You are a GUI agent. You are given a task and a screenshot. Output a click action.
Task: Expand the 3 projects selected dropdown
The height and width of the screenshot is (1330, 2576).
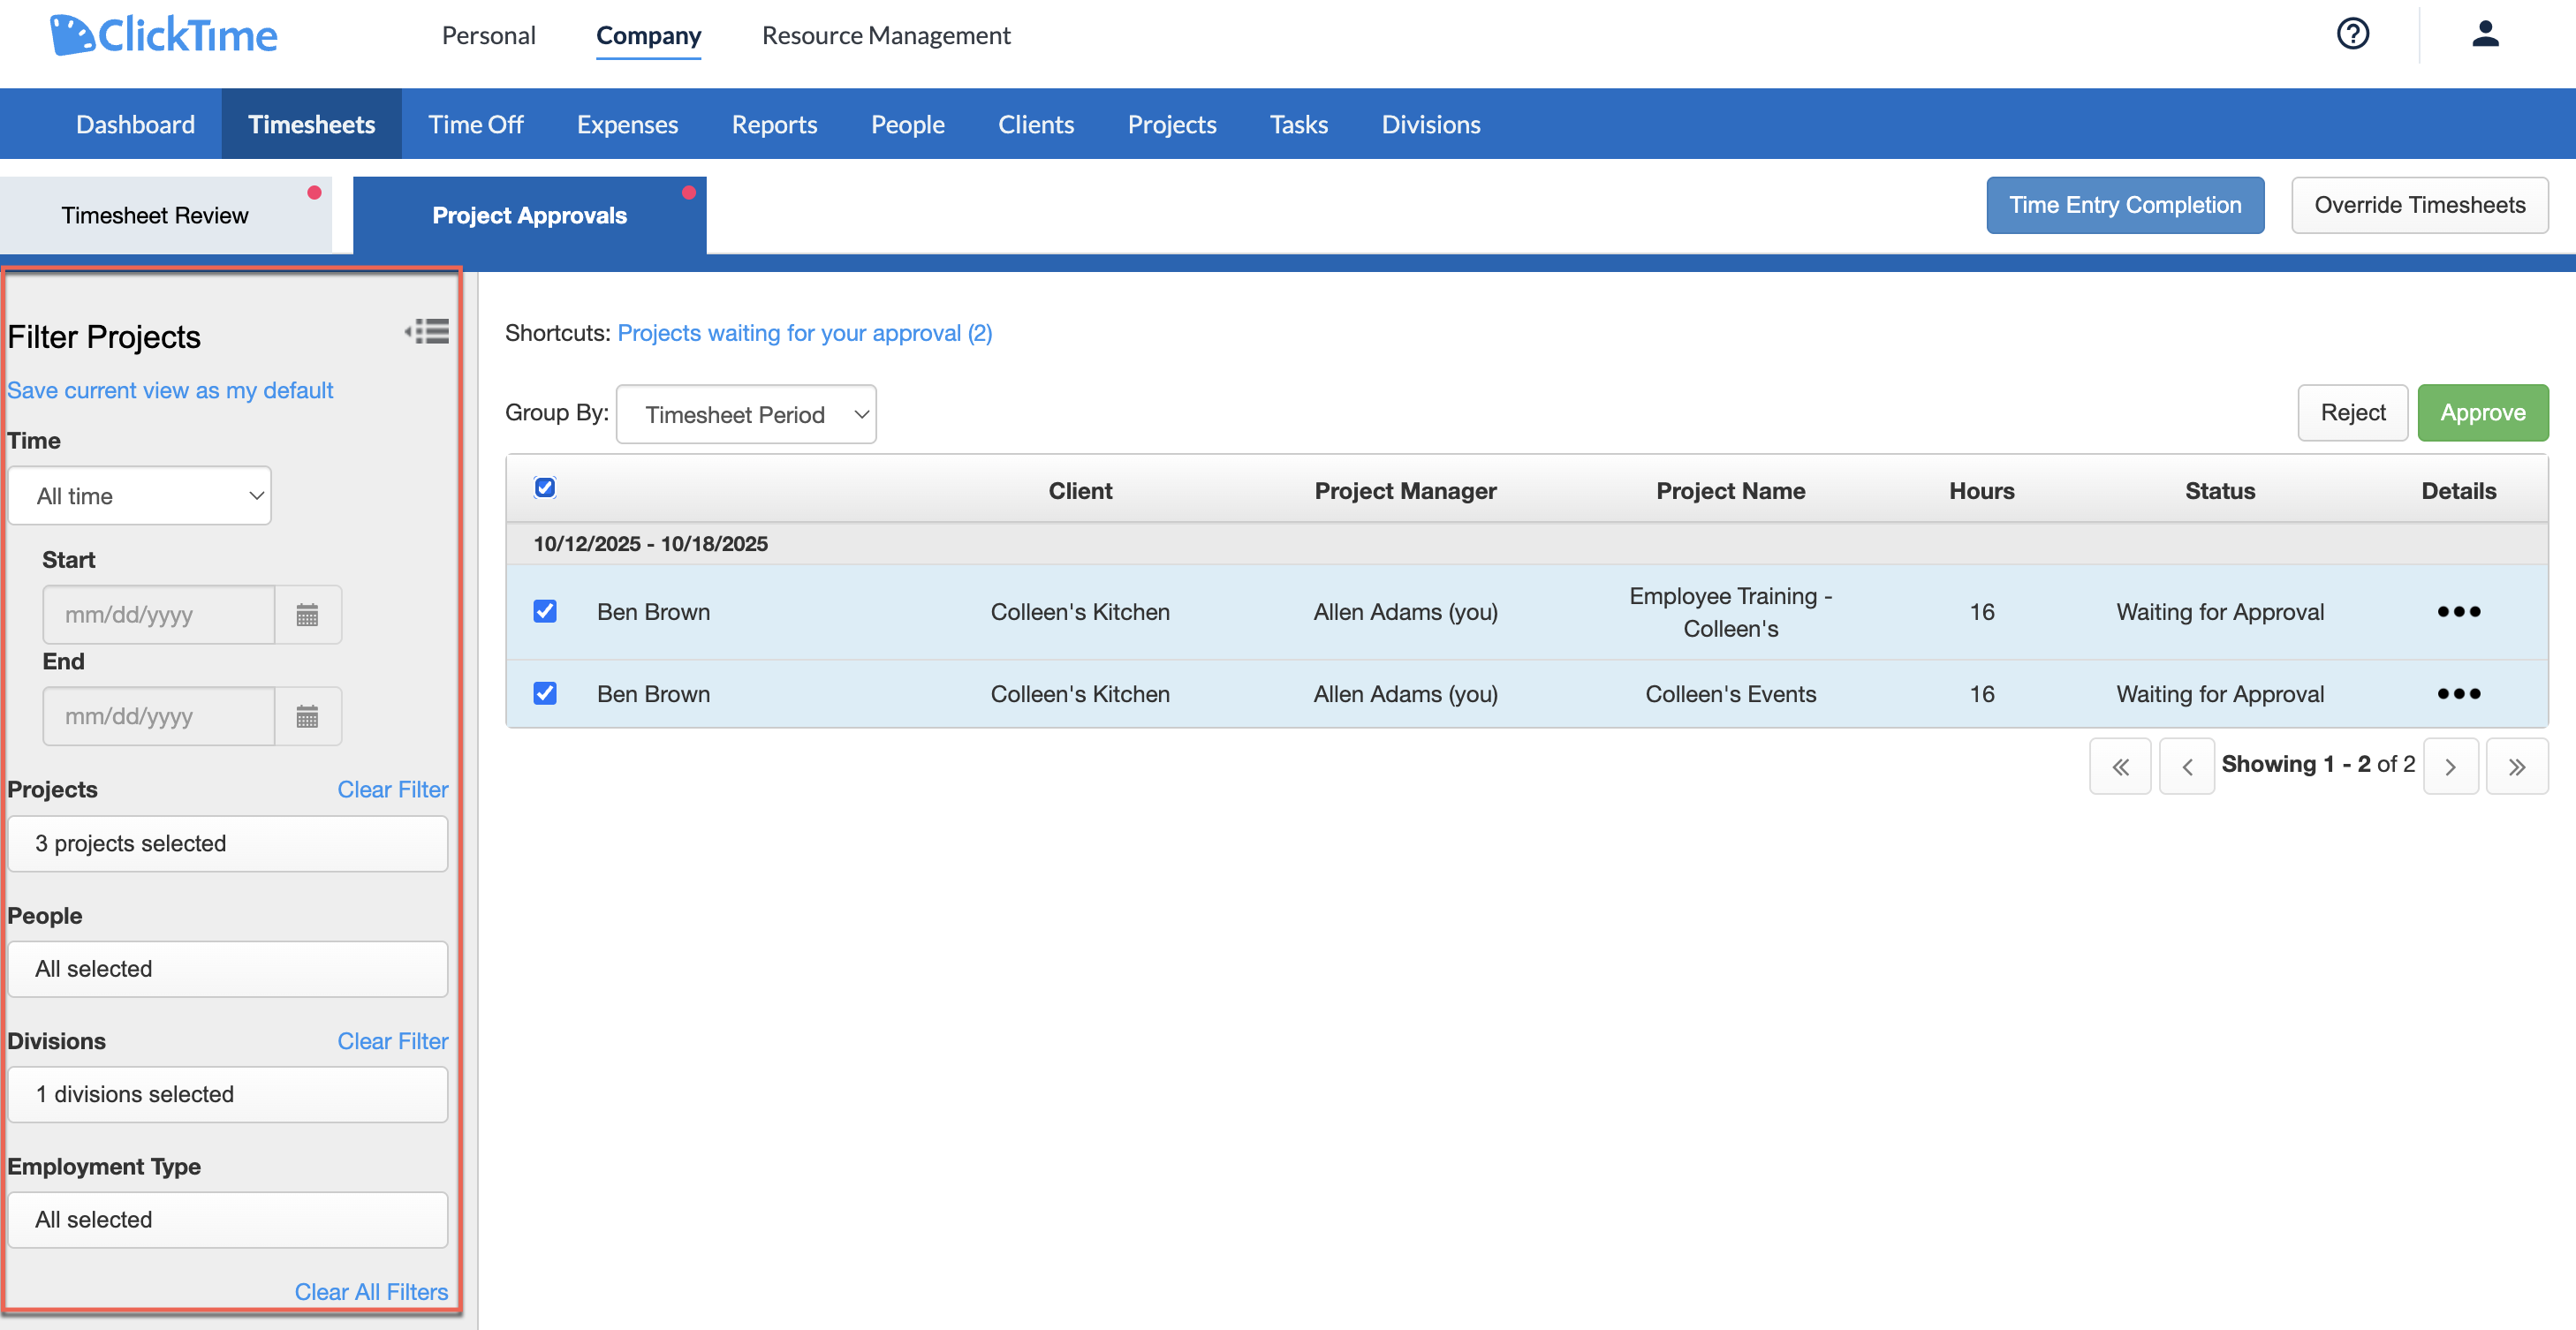(227, 843)
